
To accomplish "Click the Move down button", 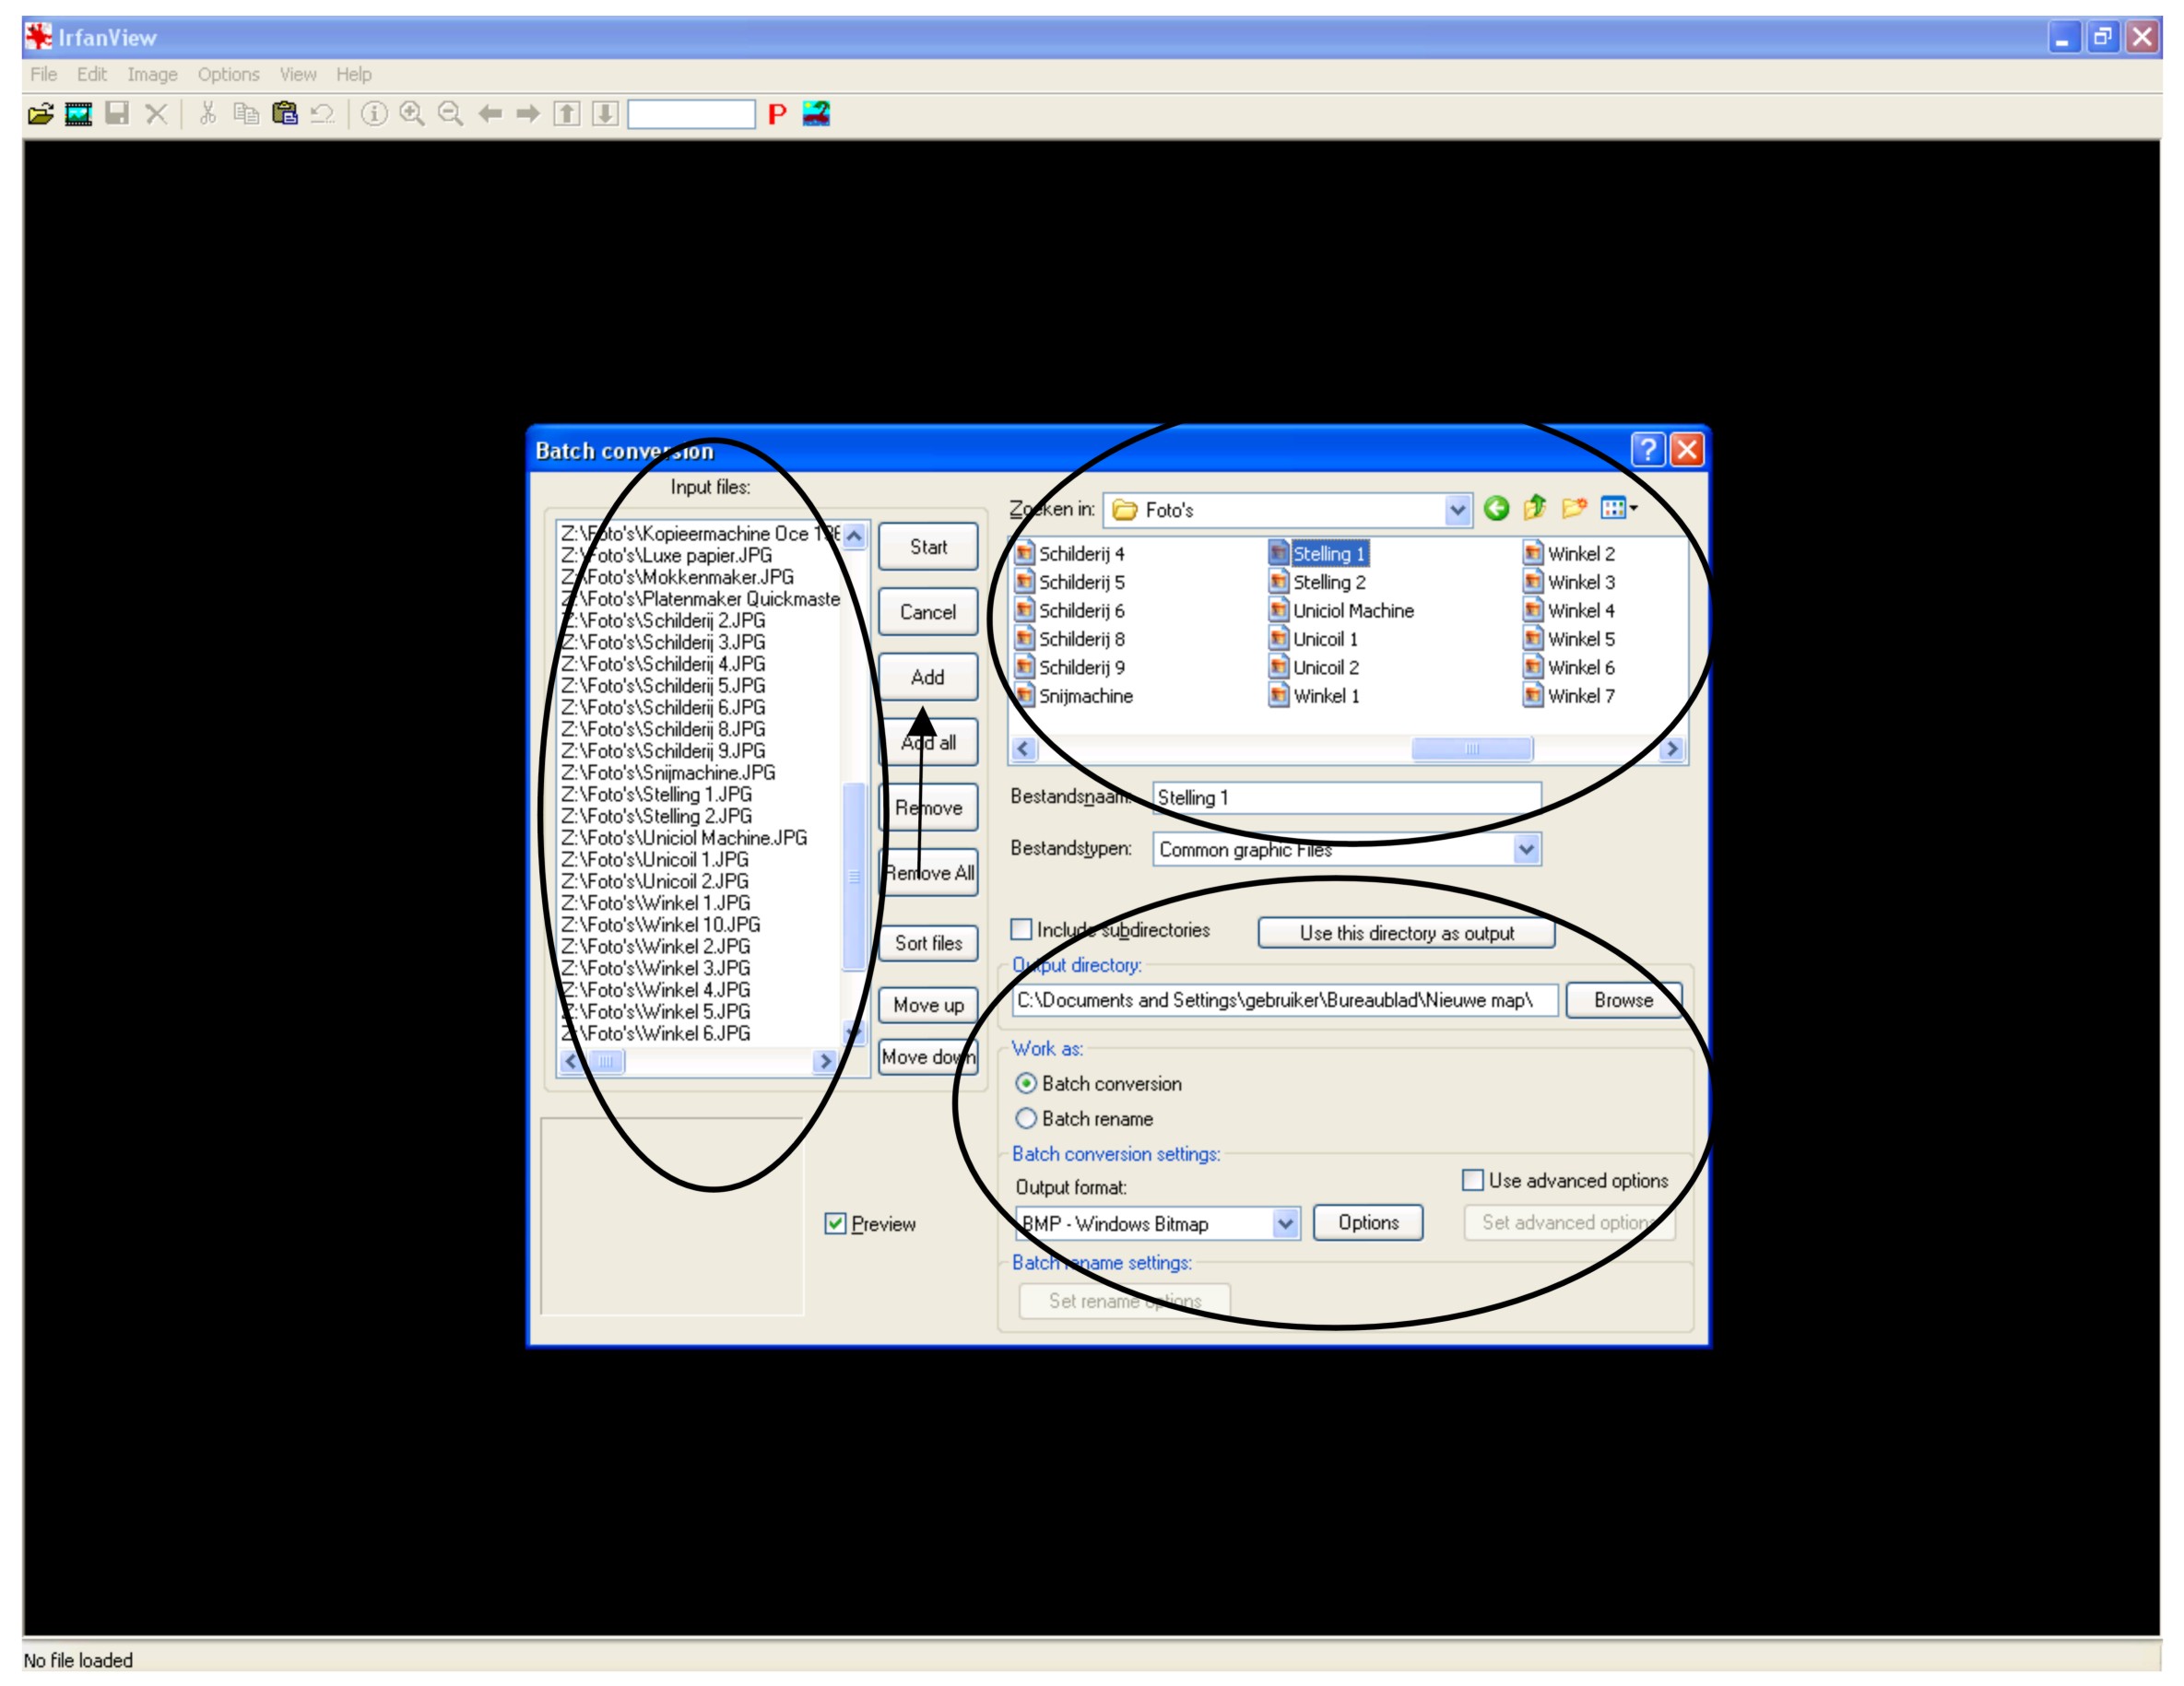I will (x=928, y=1057).
